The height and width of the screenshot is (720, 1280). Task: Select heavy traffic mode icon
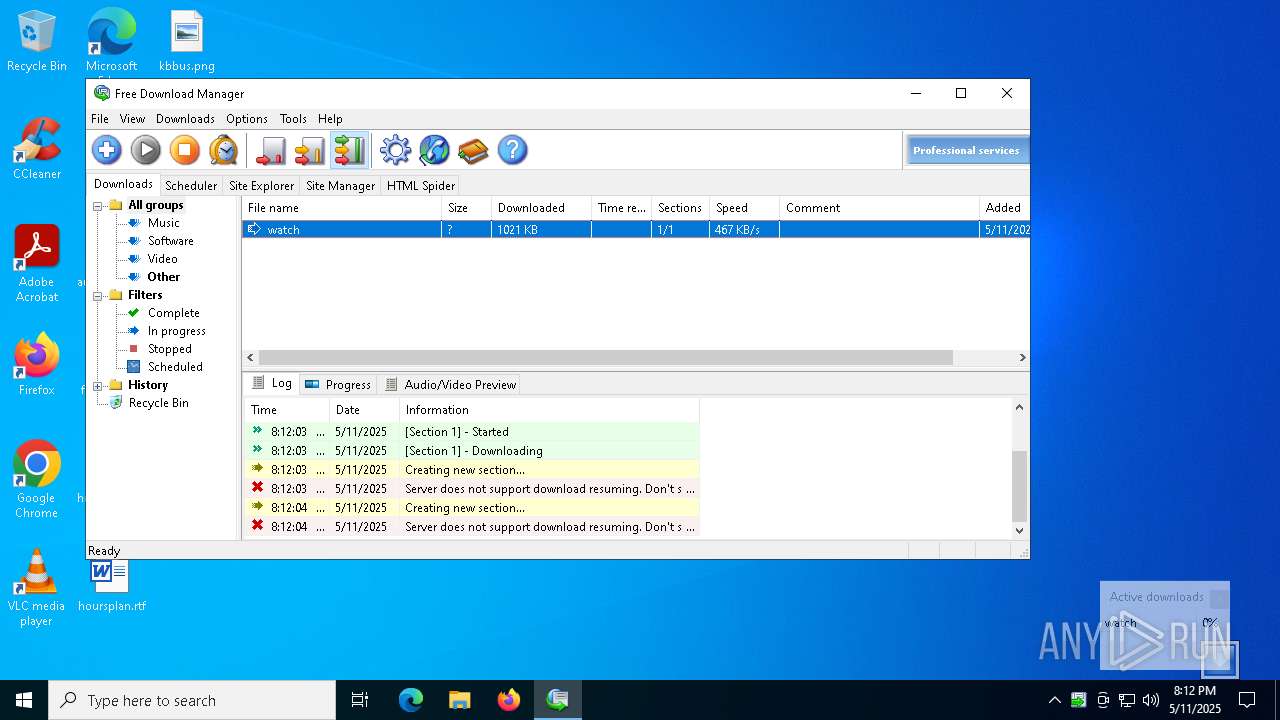(349, 150)
